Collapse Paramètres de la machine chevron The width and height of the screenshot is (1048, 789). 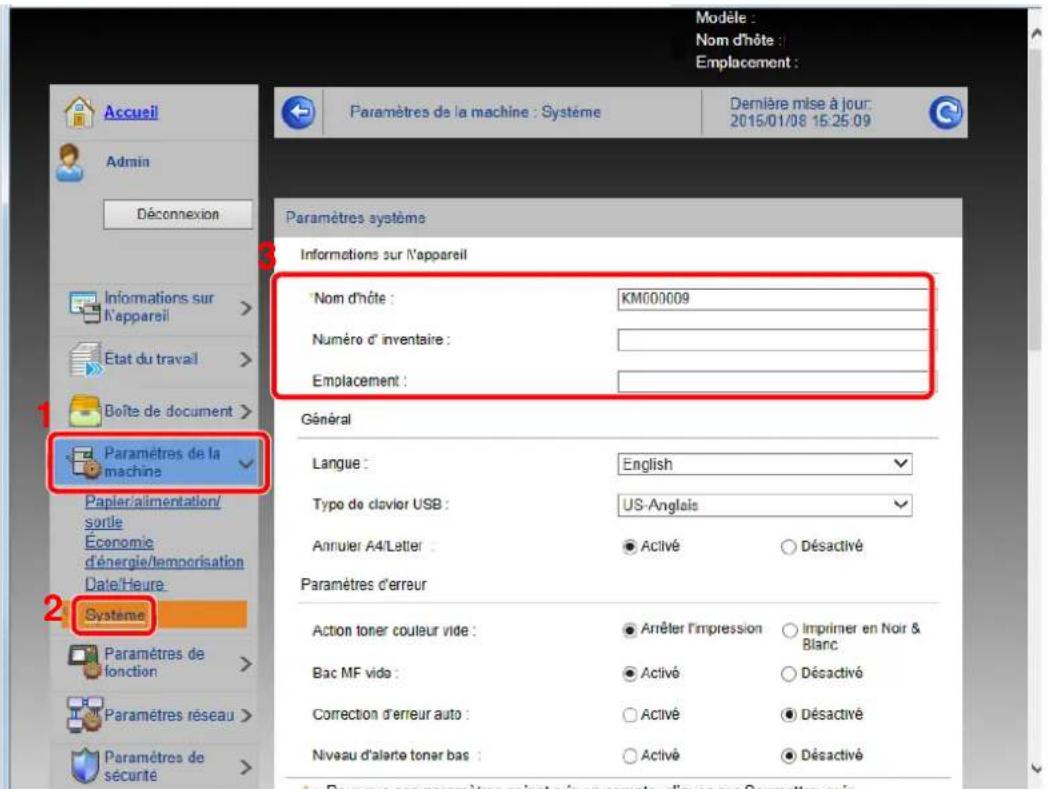(246, 463)
